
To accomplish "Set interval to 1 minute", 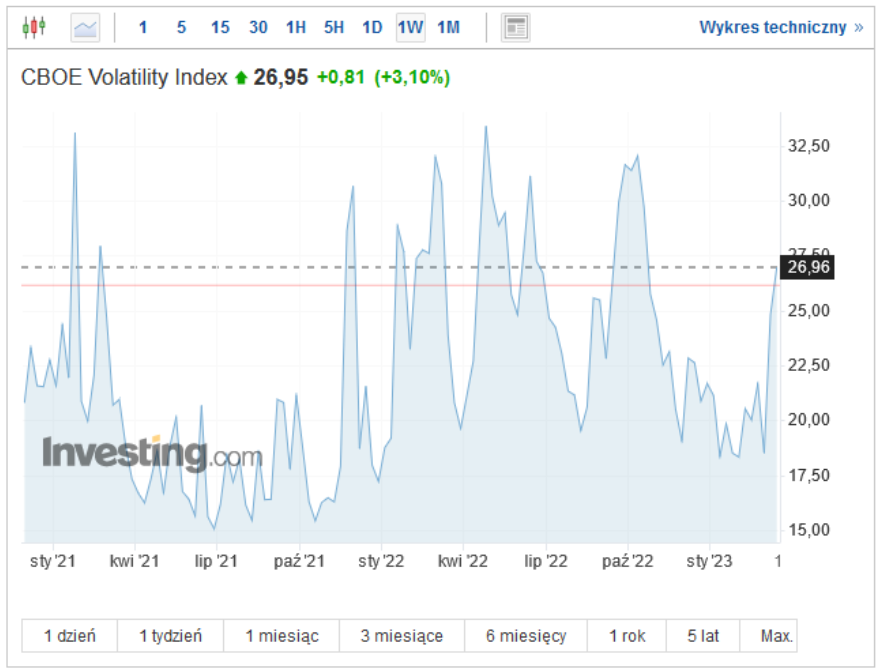I will click(x=142, y=27).
